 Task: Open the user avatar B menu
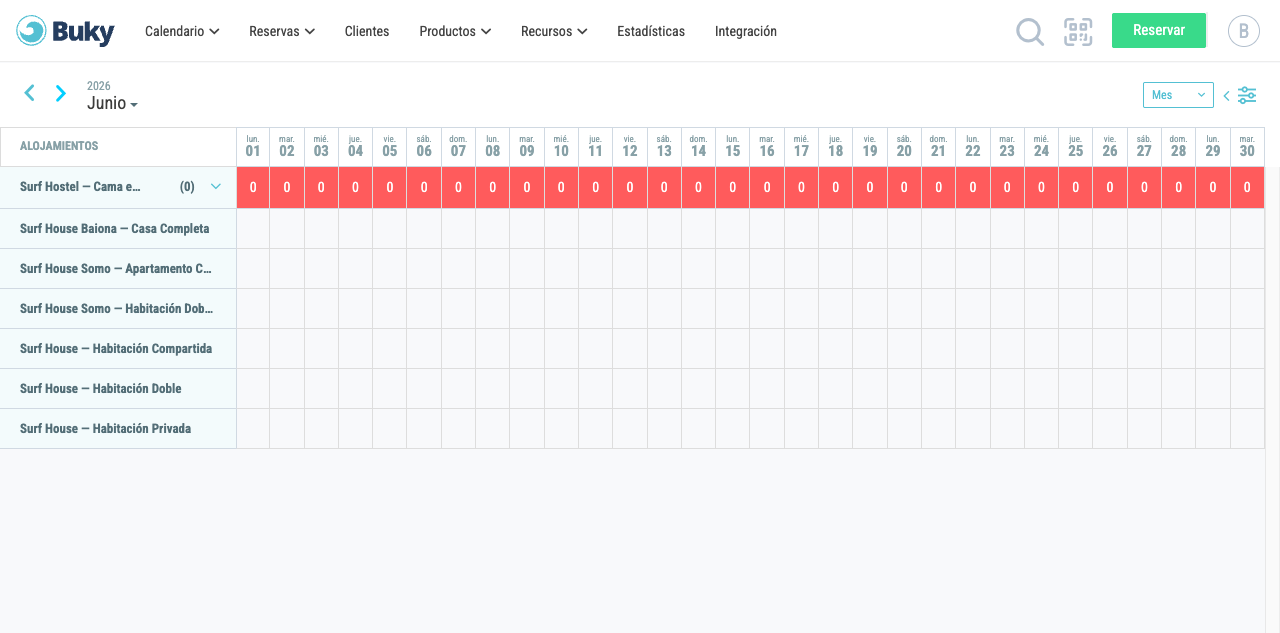pos(1243,31)
